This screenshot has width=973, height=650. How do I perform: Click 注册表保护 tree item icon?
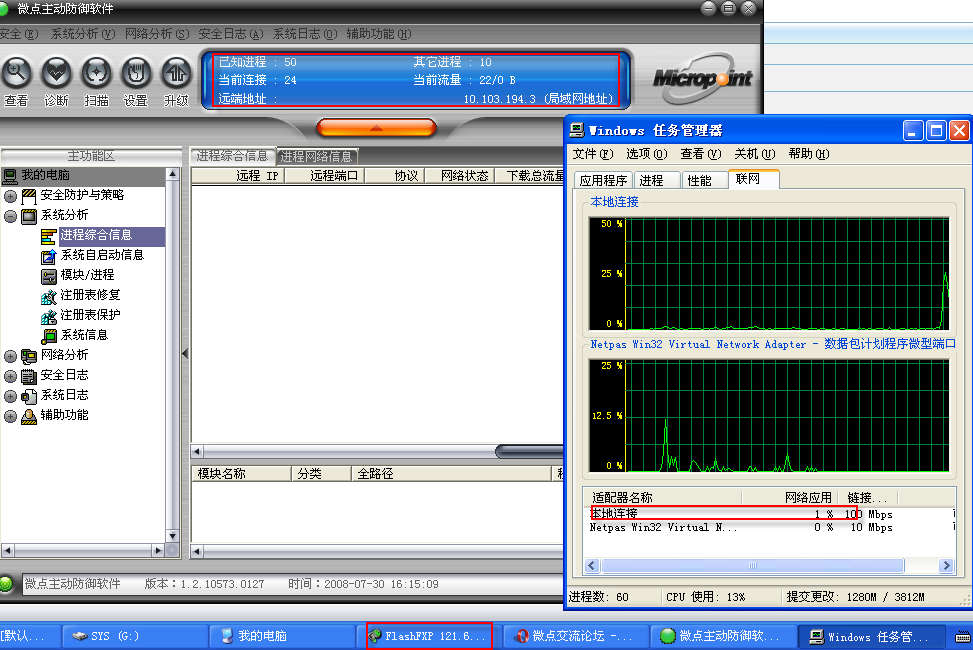tap(48, 316)
